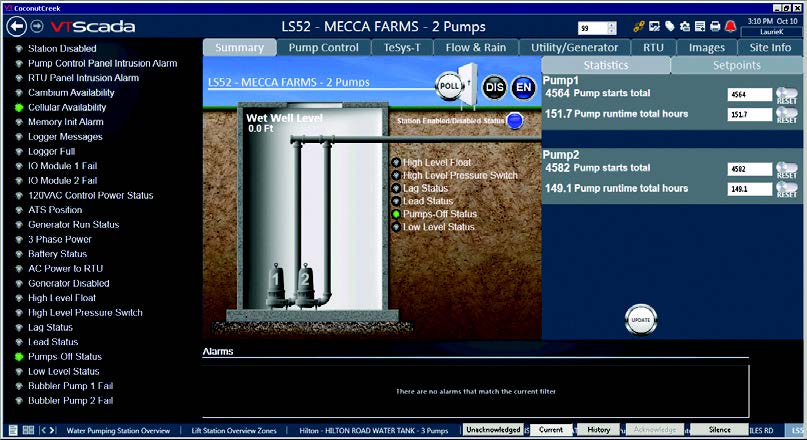The width and height of the screenshot is (807, 440).
Task: Click the printer icon in top toolbar
Action: tap(714, 26)
